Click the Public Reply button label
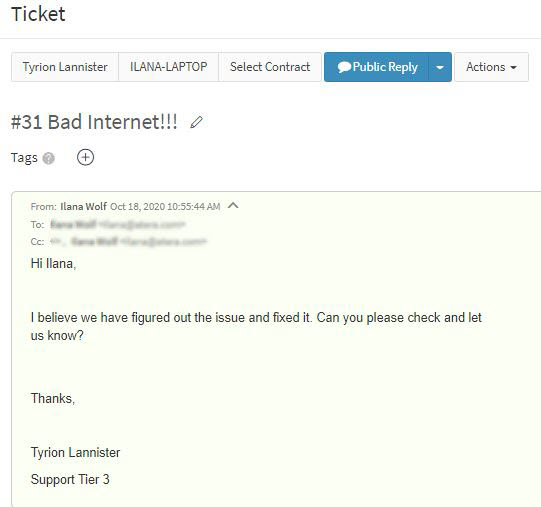The height and width of the screenshot is (507, 541). coord(385,67)
